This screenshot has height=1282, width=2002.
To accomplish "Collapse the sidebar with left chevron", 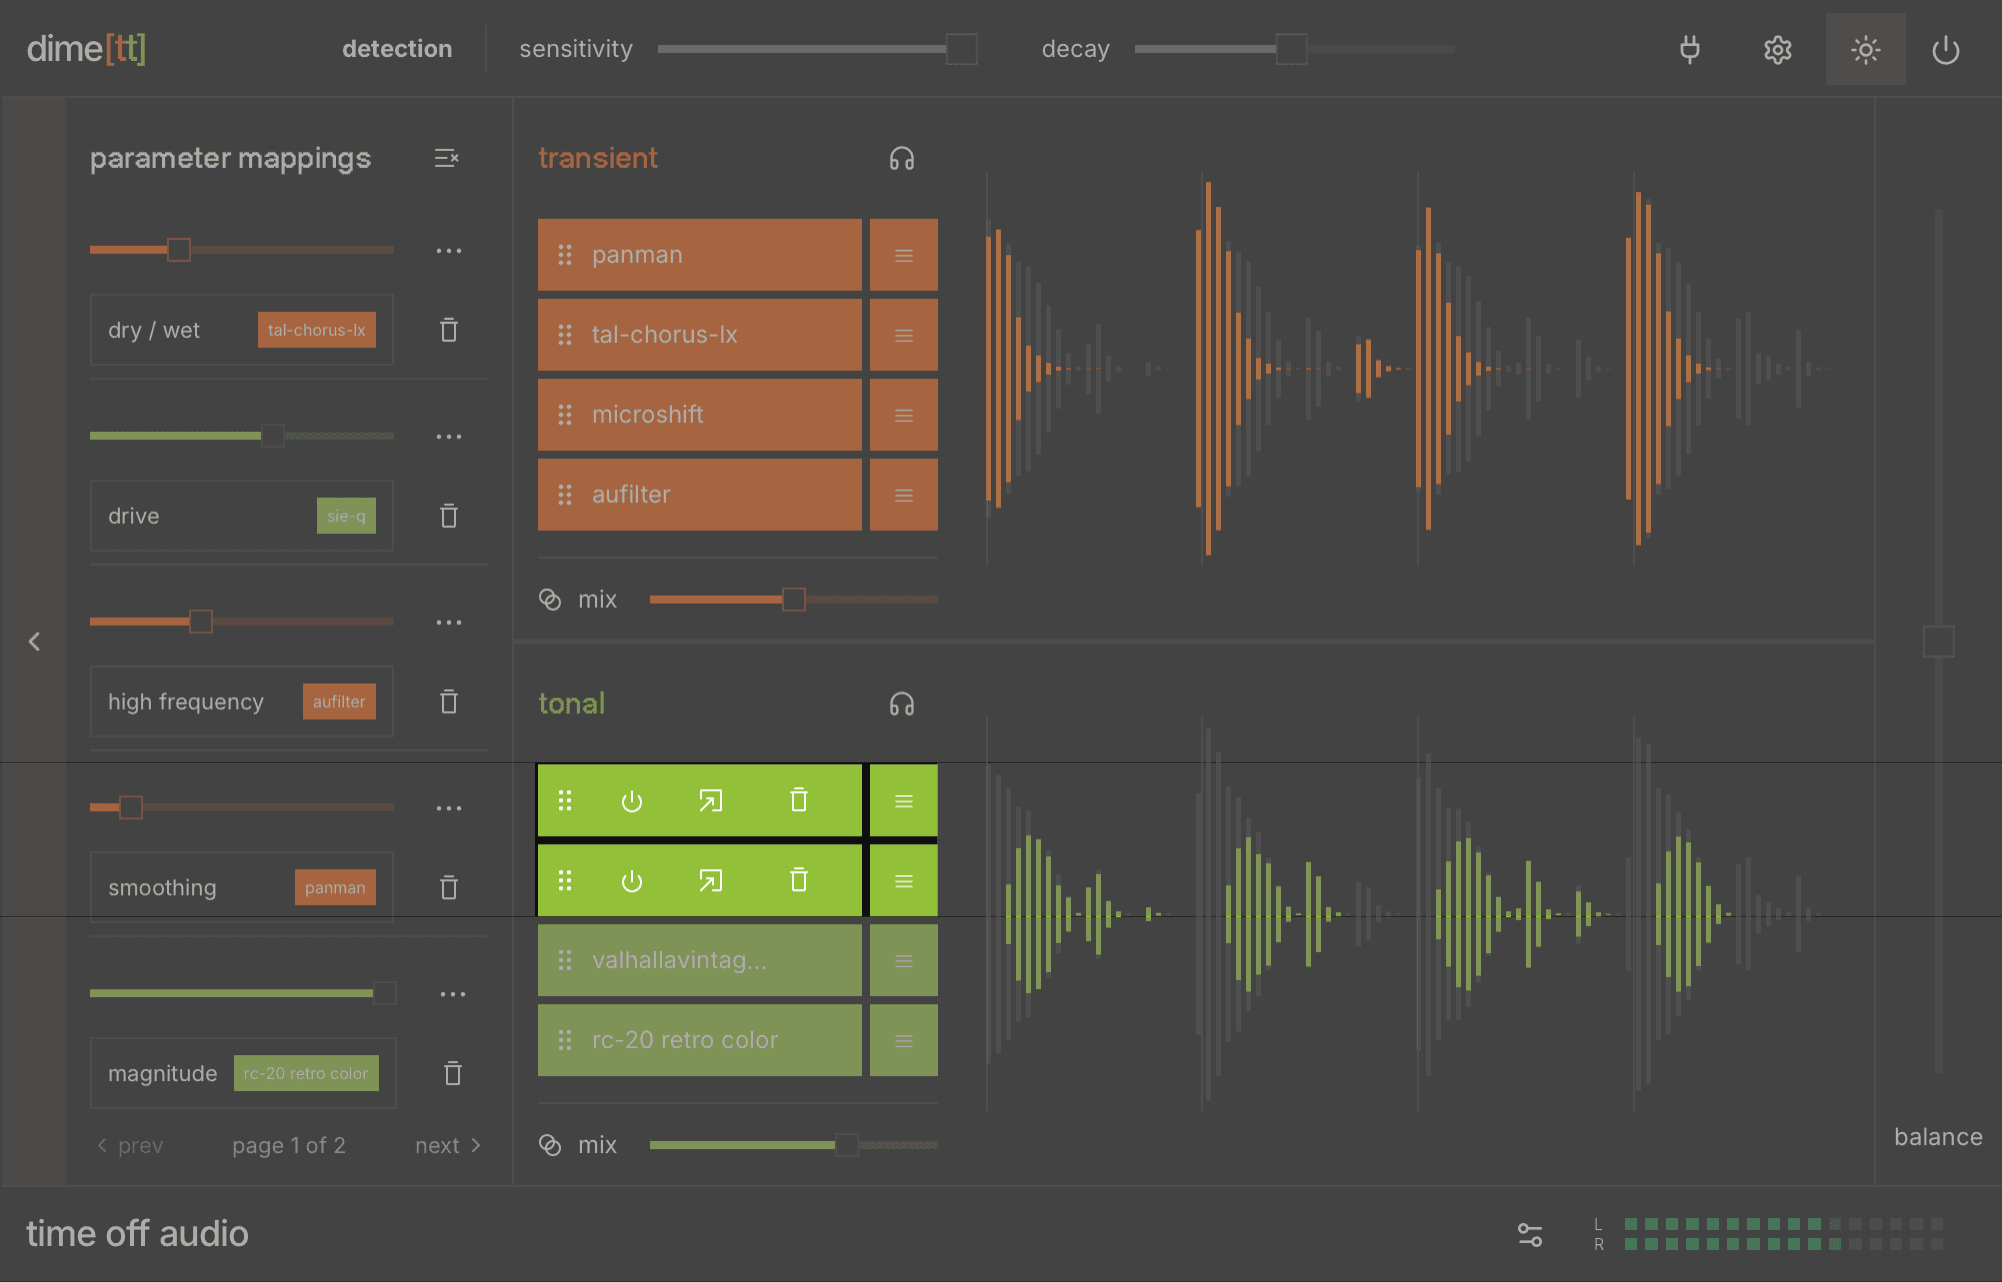I will tap(34, 641).
